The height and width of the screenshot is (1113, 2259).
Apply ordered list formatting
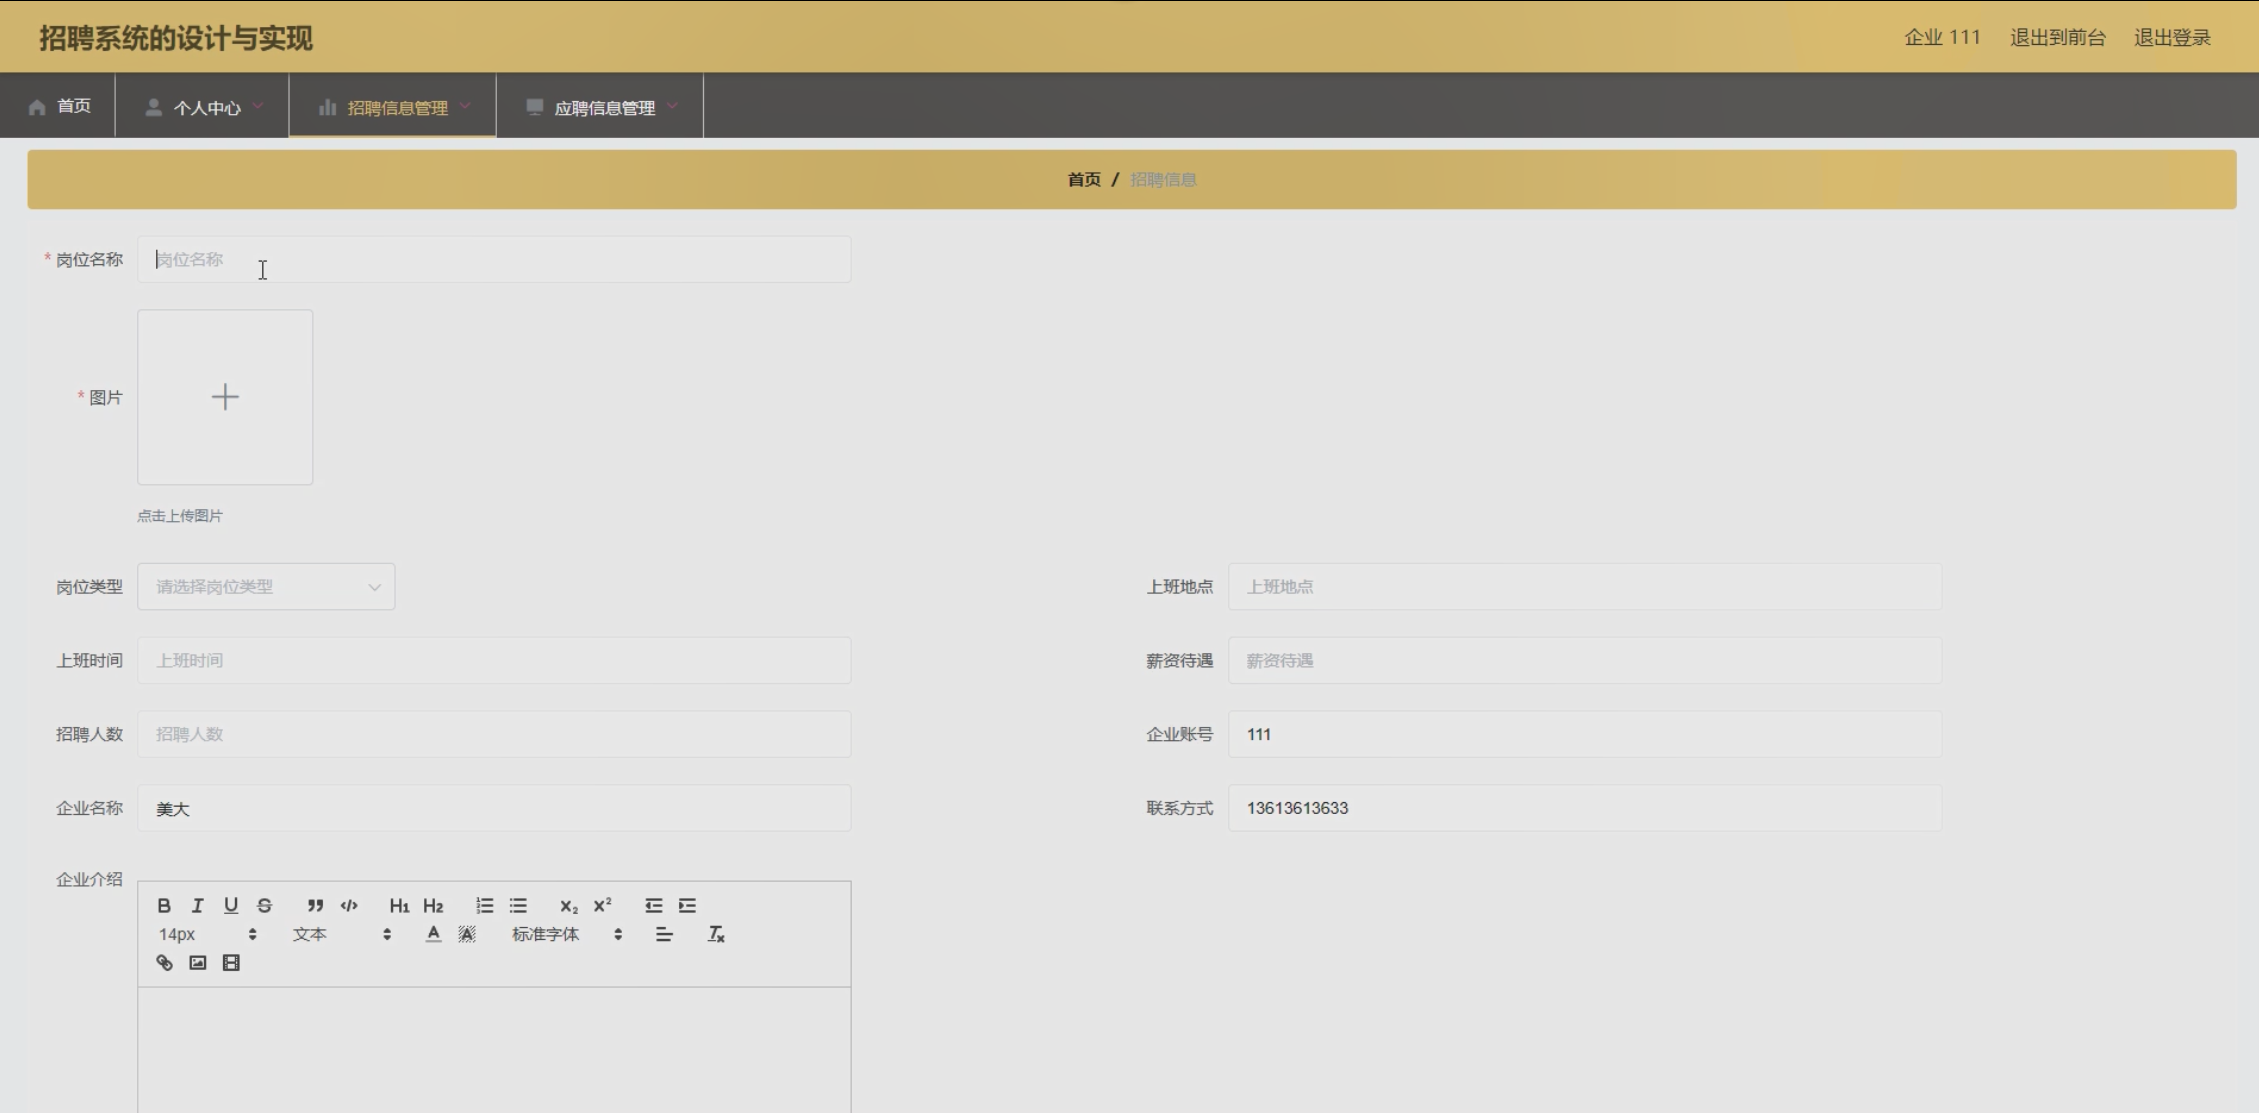click(x=485, y=906)
